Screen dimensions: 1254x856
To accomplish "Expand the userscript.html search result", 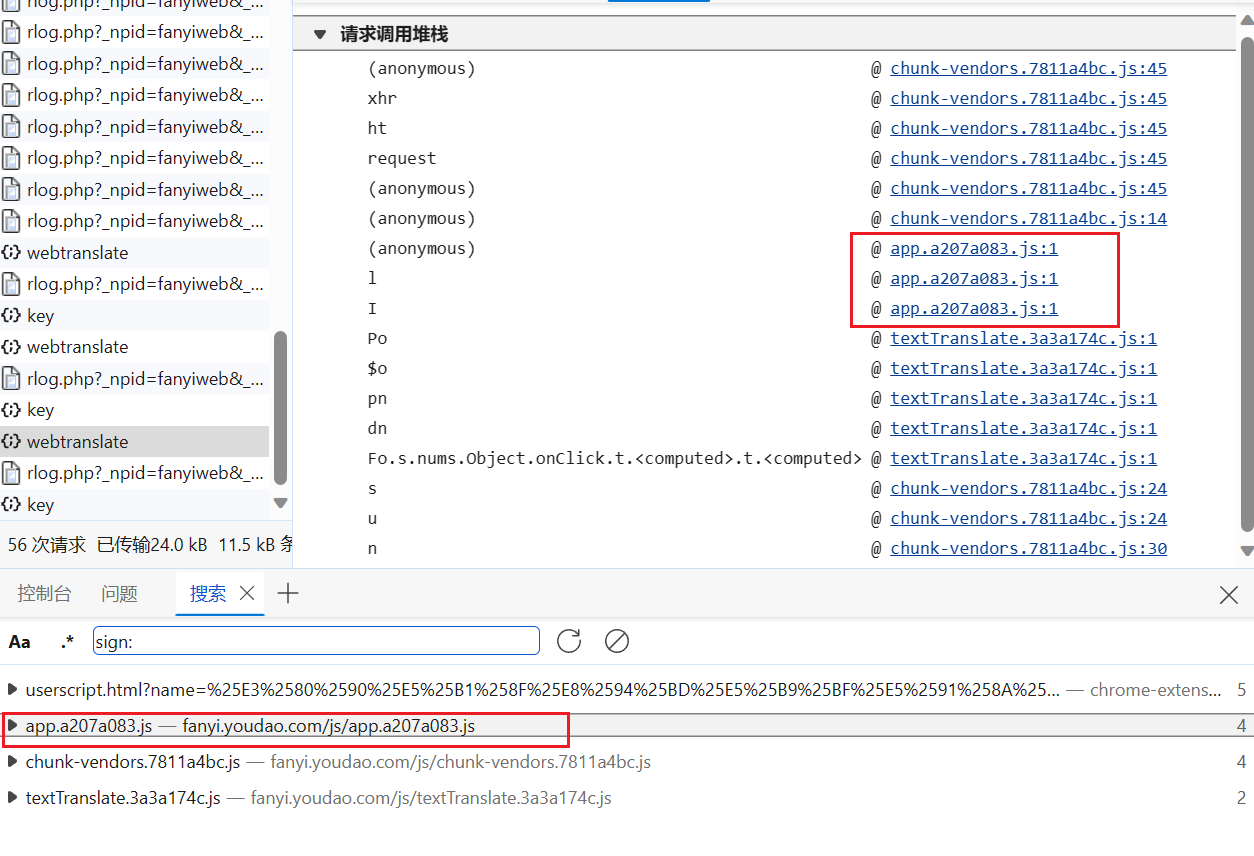I will tap(12, 689).
